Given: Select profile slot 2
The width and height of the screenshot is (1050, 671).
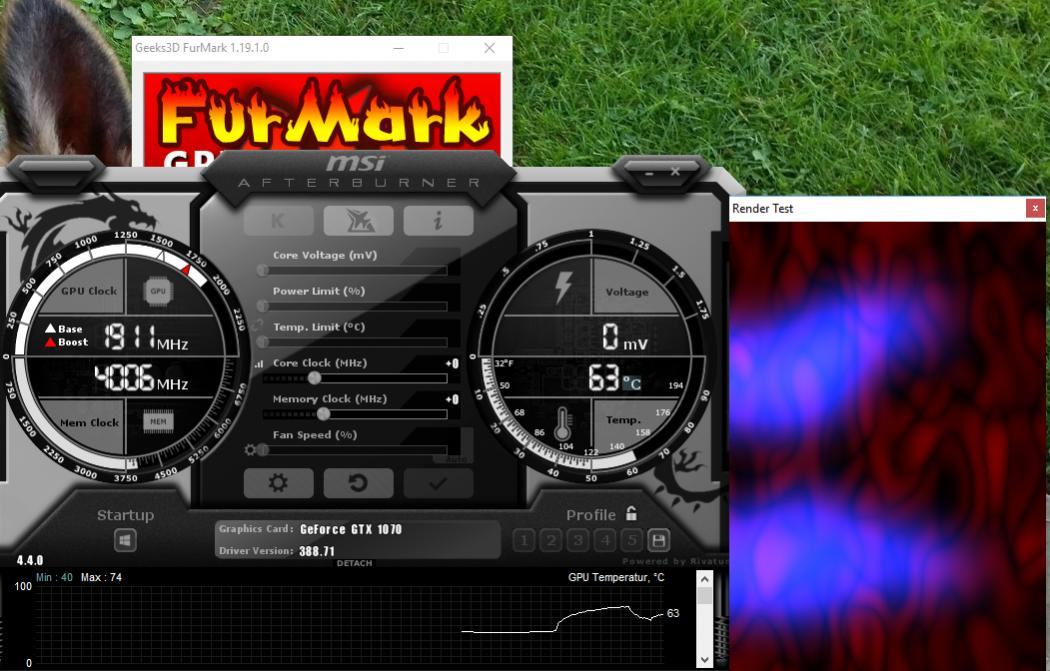Looking at the screenshot, I should 550,540.
